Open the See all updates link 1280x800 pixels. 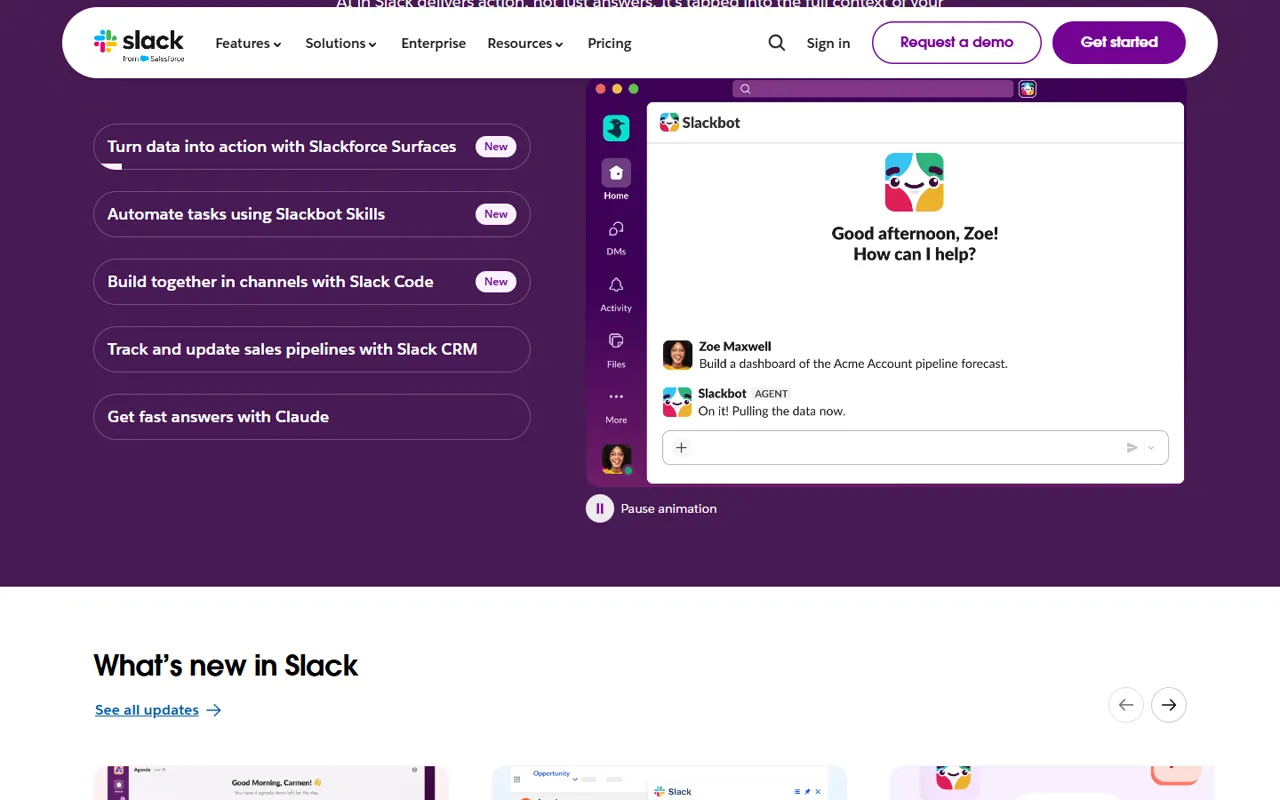point(158,710)
